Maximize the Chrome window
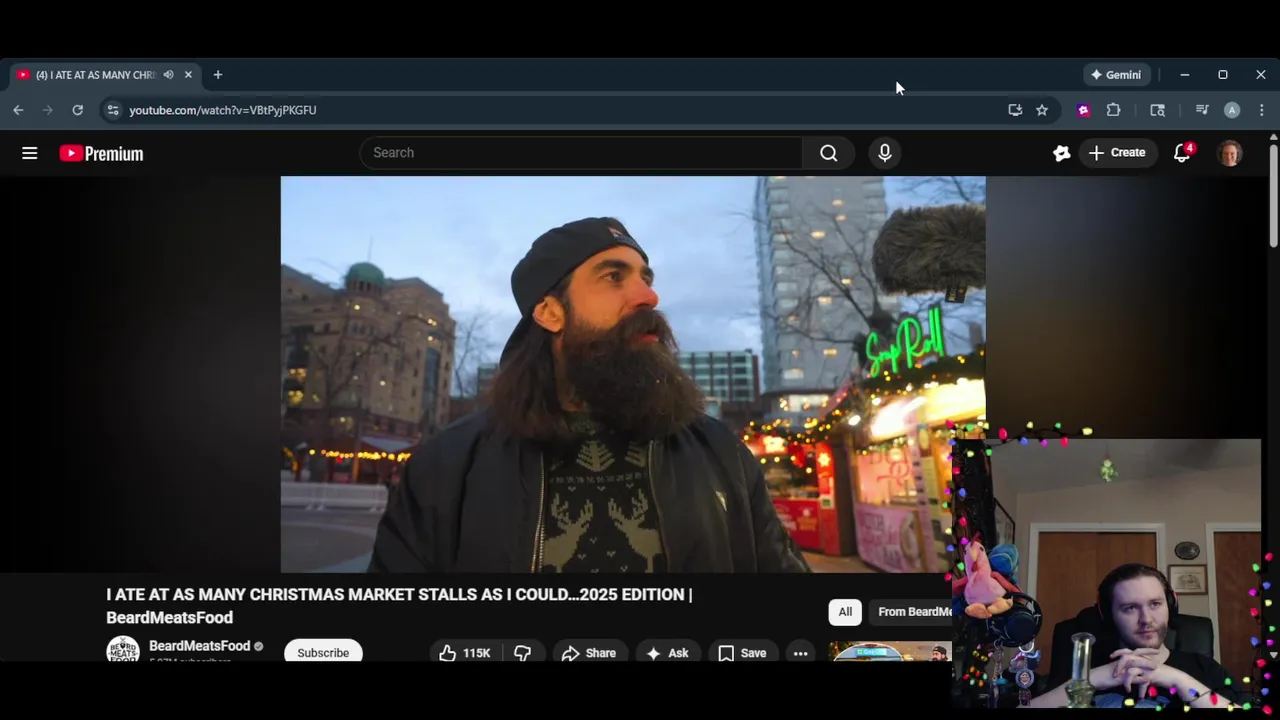 tap(1222, 75)
